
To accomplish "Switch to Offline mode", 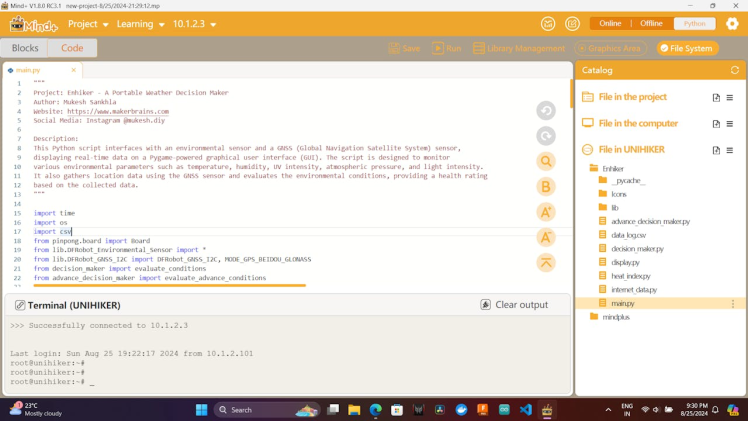I will click(x=651, y=24).
